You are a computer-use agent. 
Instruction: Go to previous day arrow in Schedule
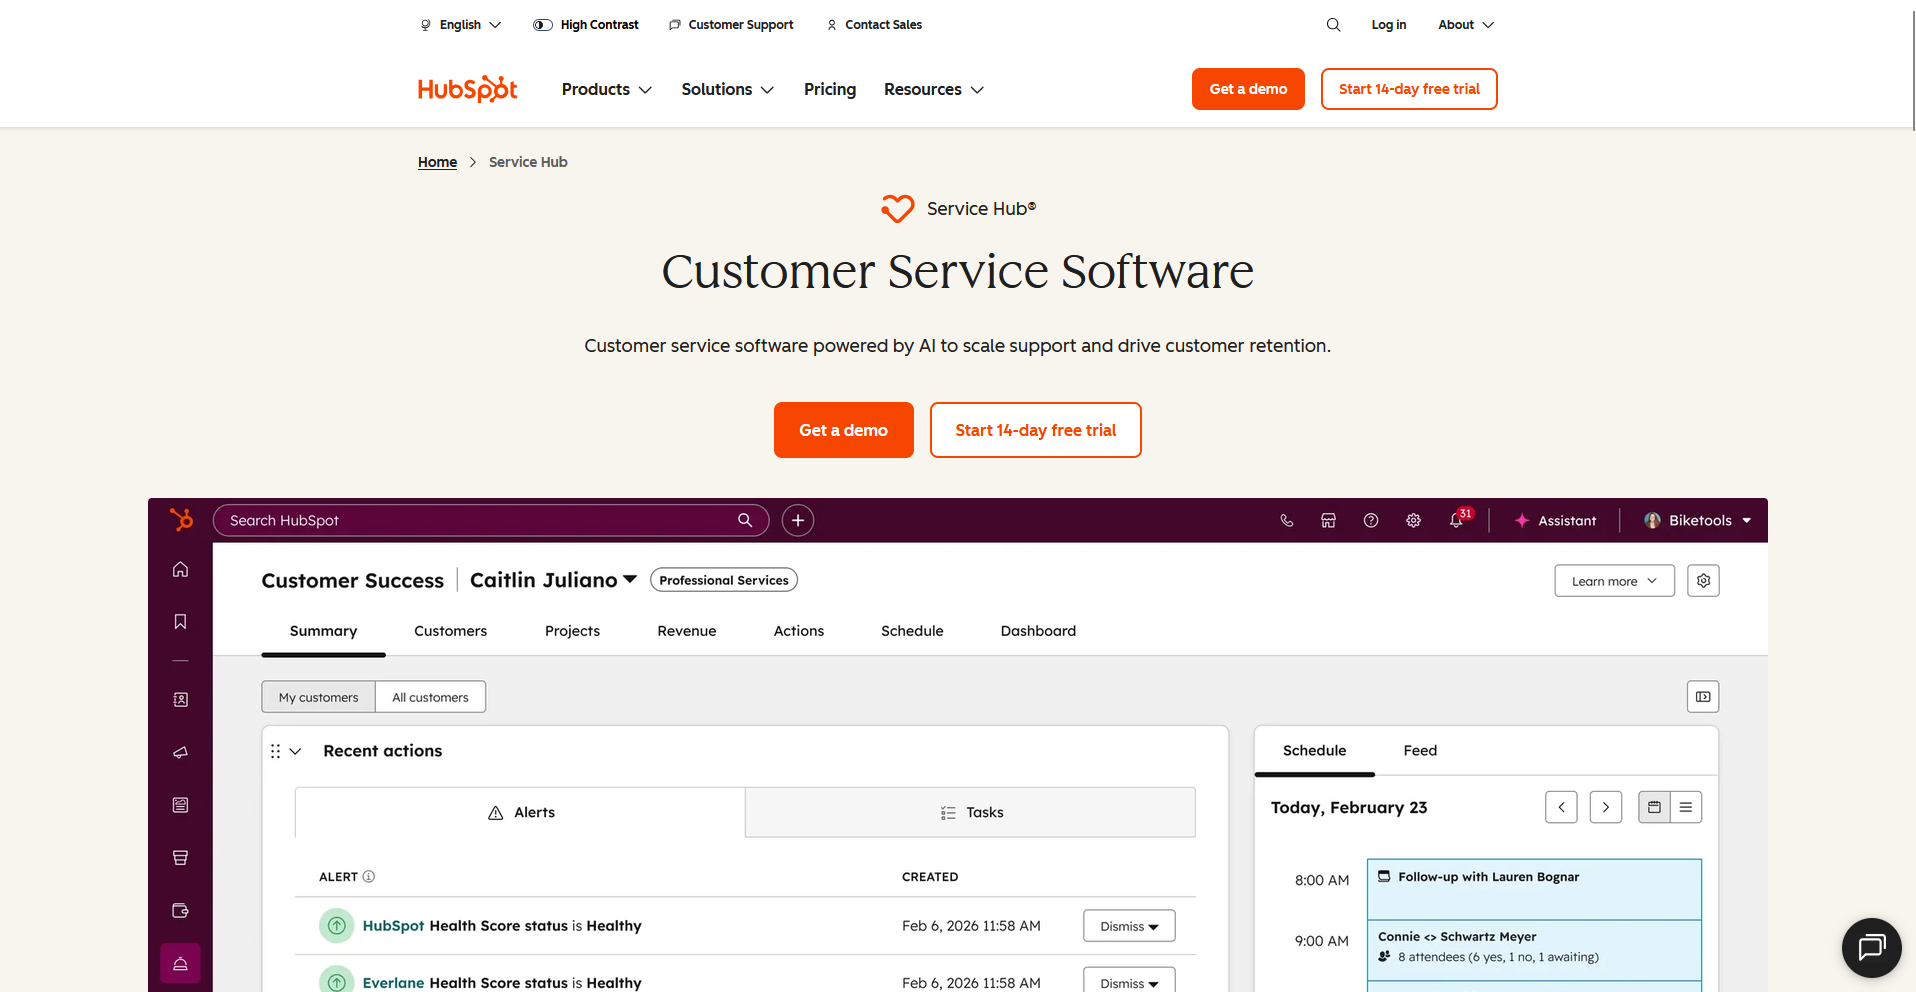1561,807
